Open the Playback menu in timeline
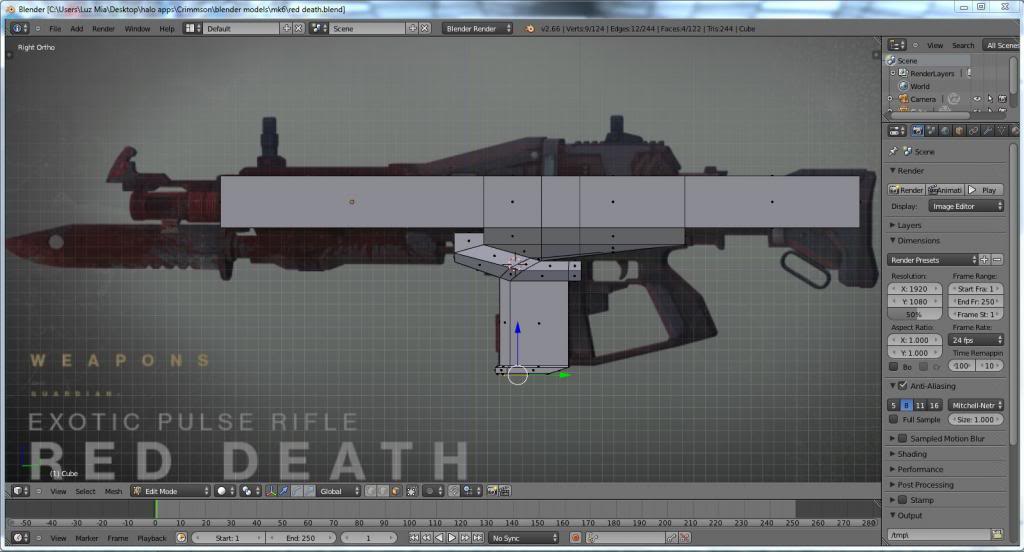 tap(152, 538)
